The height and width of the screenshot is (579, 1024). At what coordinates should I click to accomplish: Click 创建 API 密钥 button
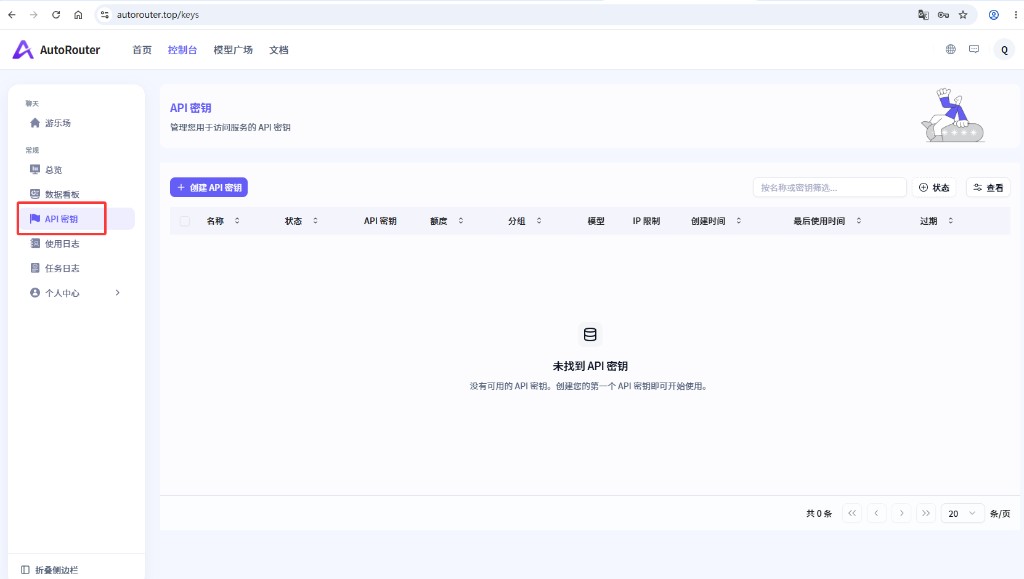click(x=209, y=187)
